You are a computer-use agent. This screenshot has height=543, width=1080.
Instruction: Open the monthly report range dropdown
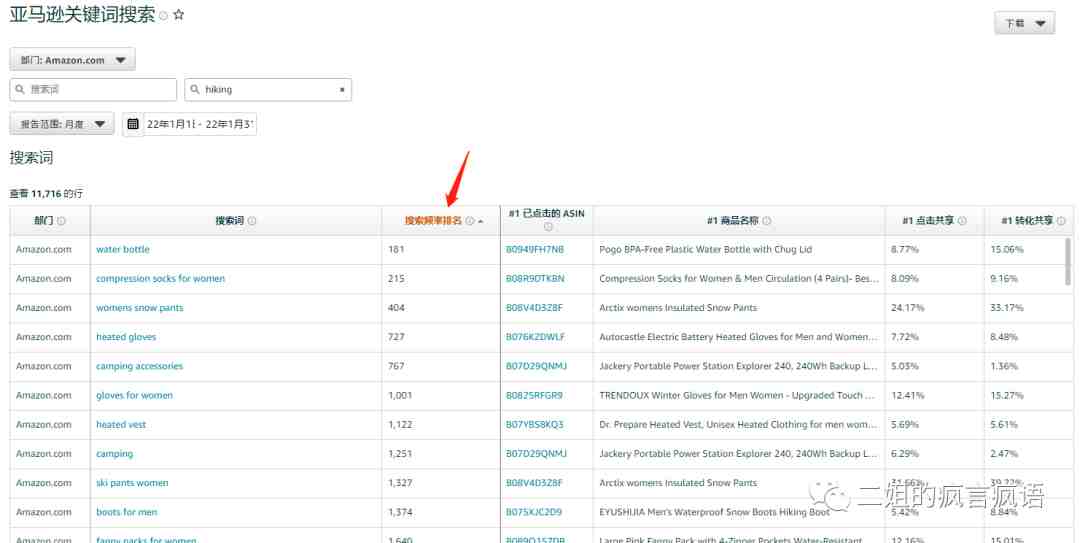62,124
